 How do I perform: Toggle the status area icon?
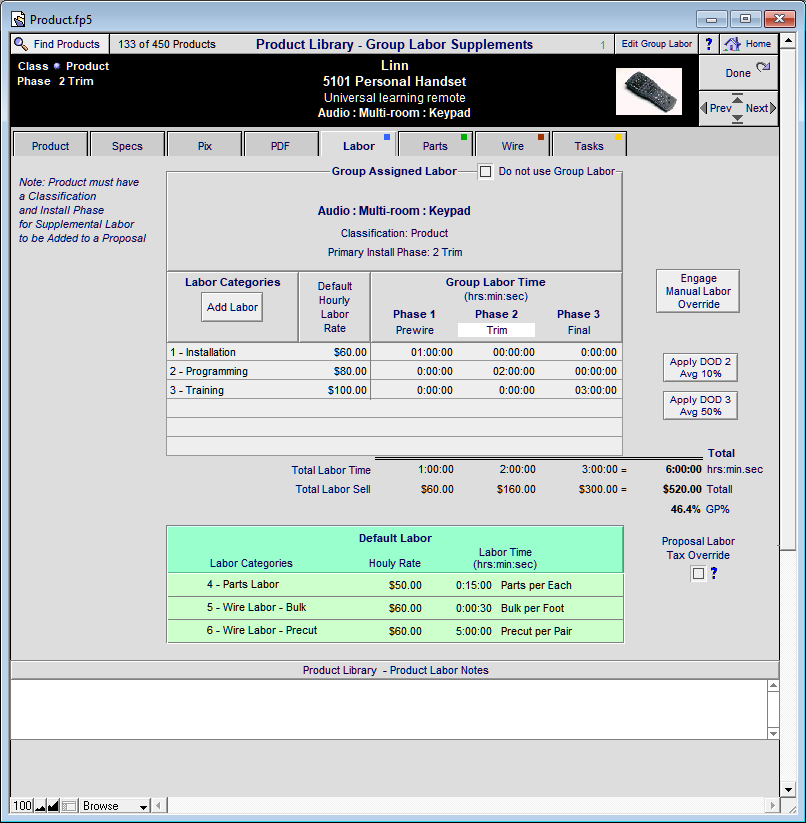click(x=69, y=806)
